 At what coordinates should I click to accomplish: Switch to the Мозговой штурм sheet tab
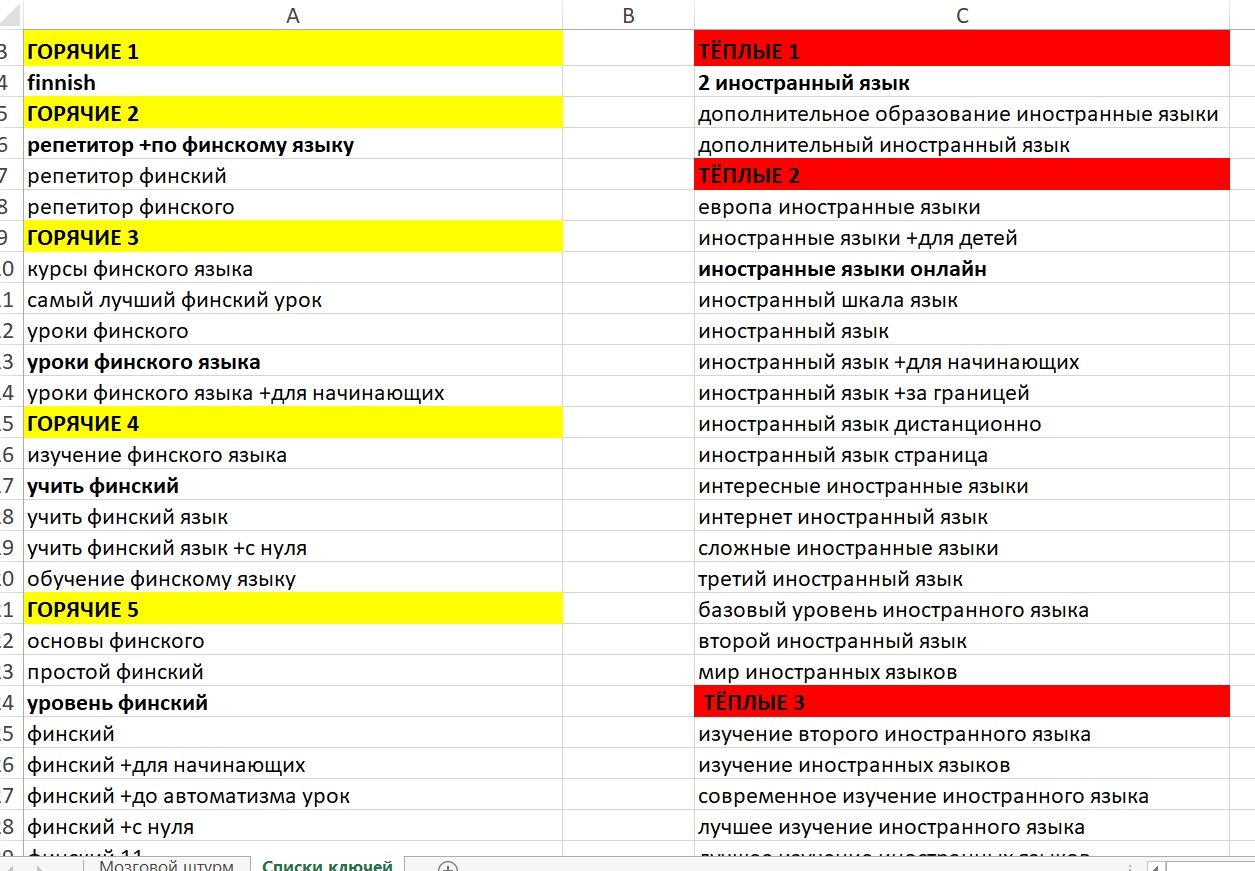click(x=166, y=865)
